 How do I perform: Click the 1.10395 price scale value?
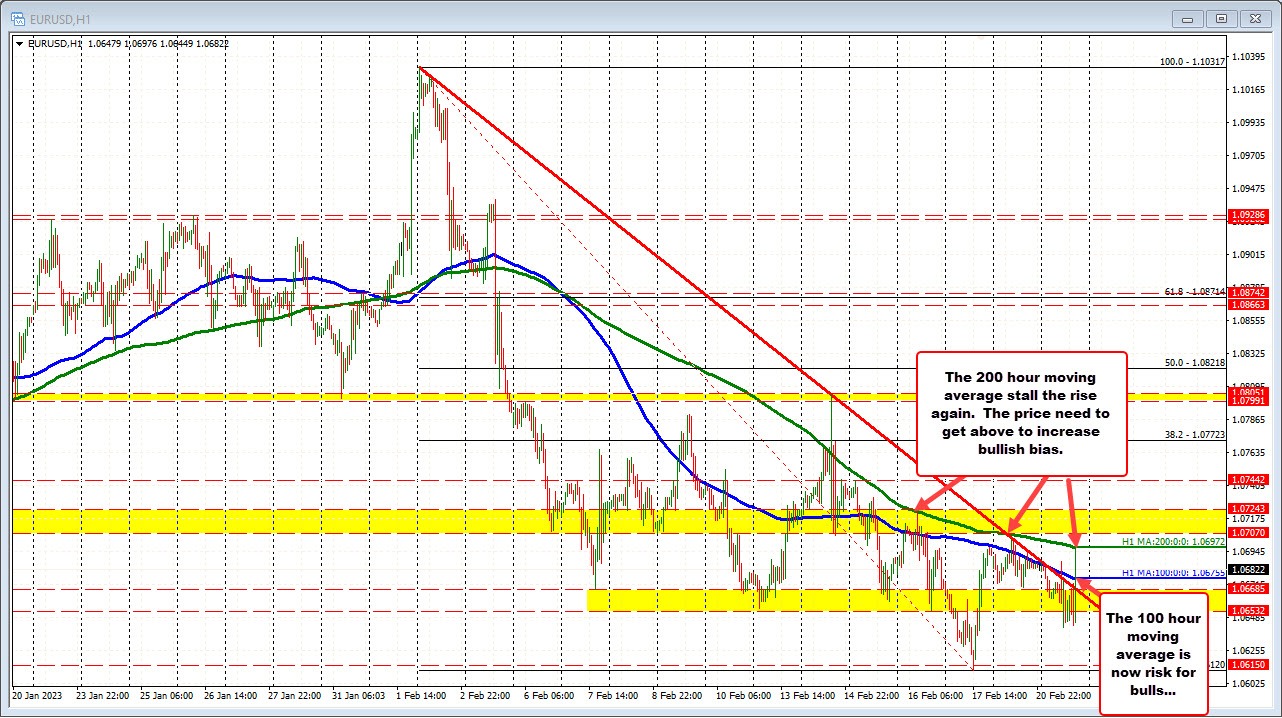[1250, 57]
